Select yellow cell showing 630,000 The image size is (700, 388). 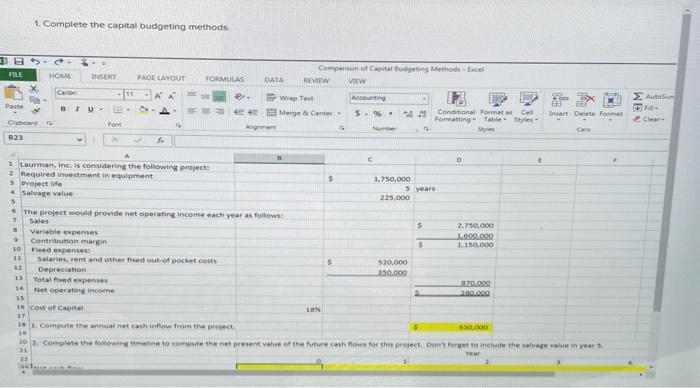[x=451, y=327]
